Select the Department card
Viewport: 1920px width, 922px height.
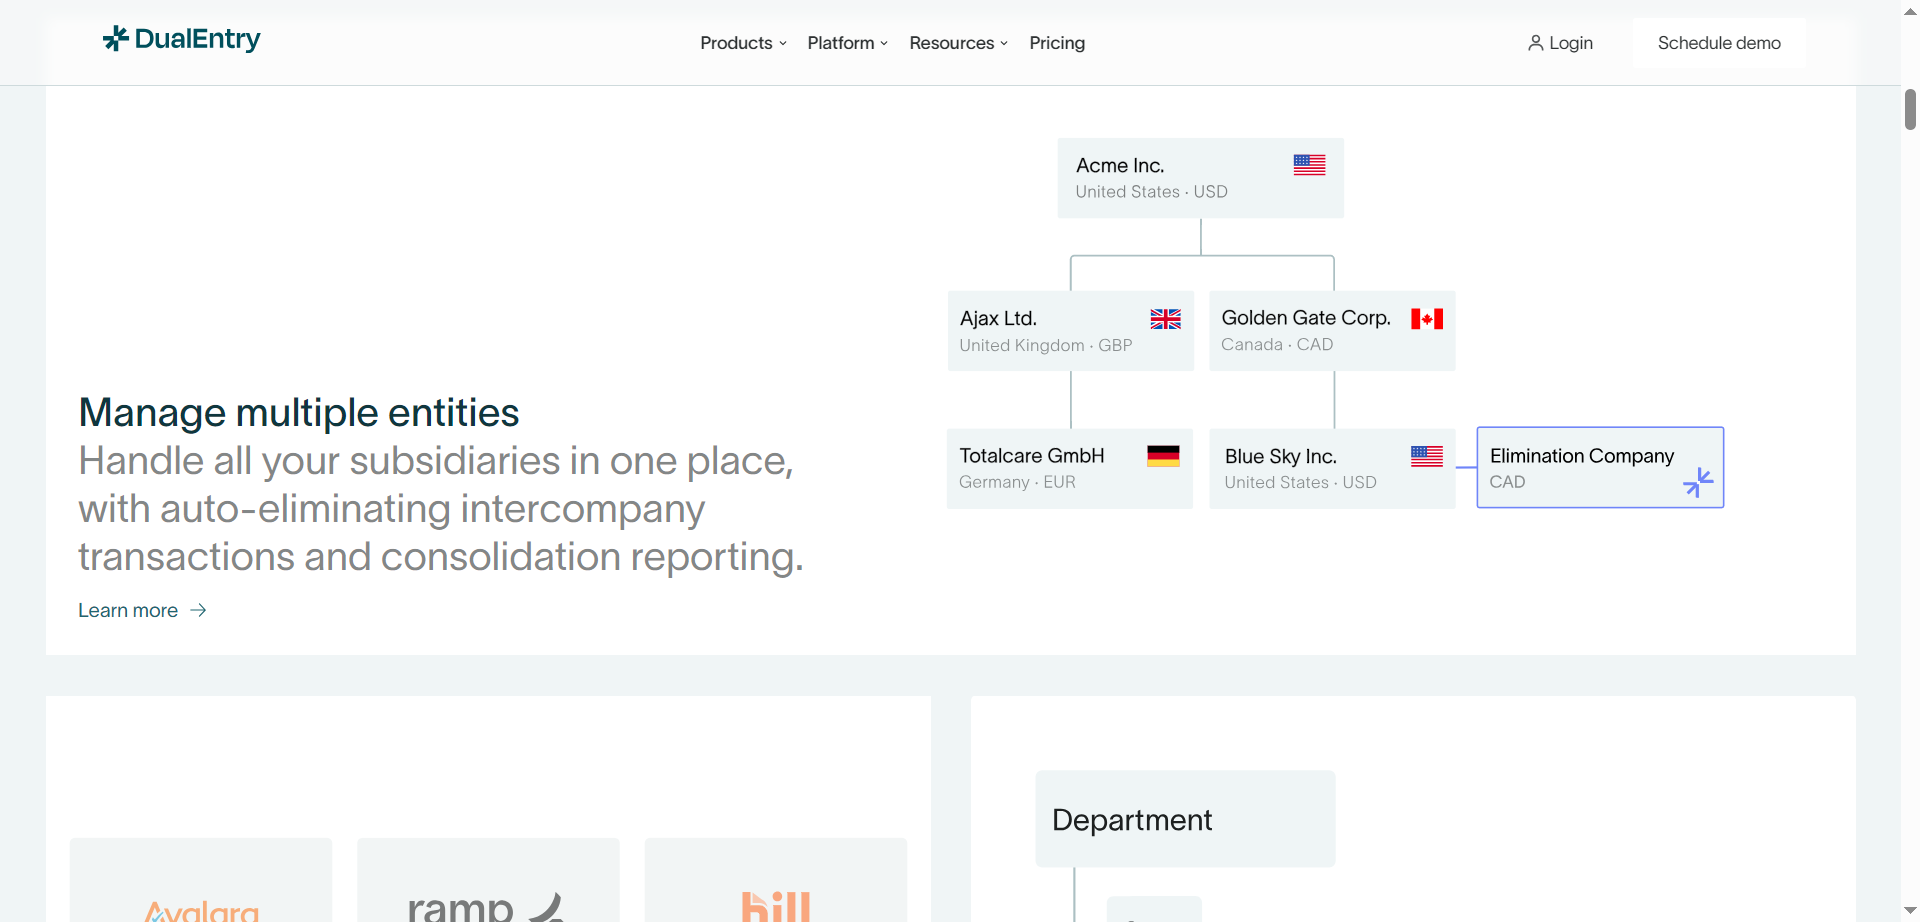click(1184, 818)
